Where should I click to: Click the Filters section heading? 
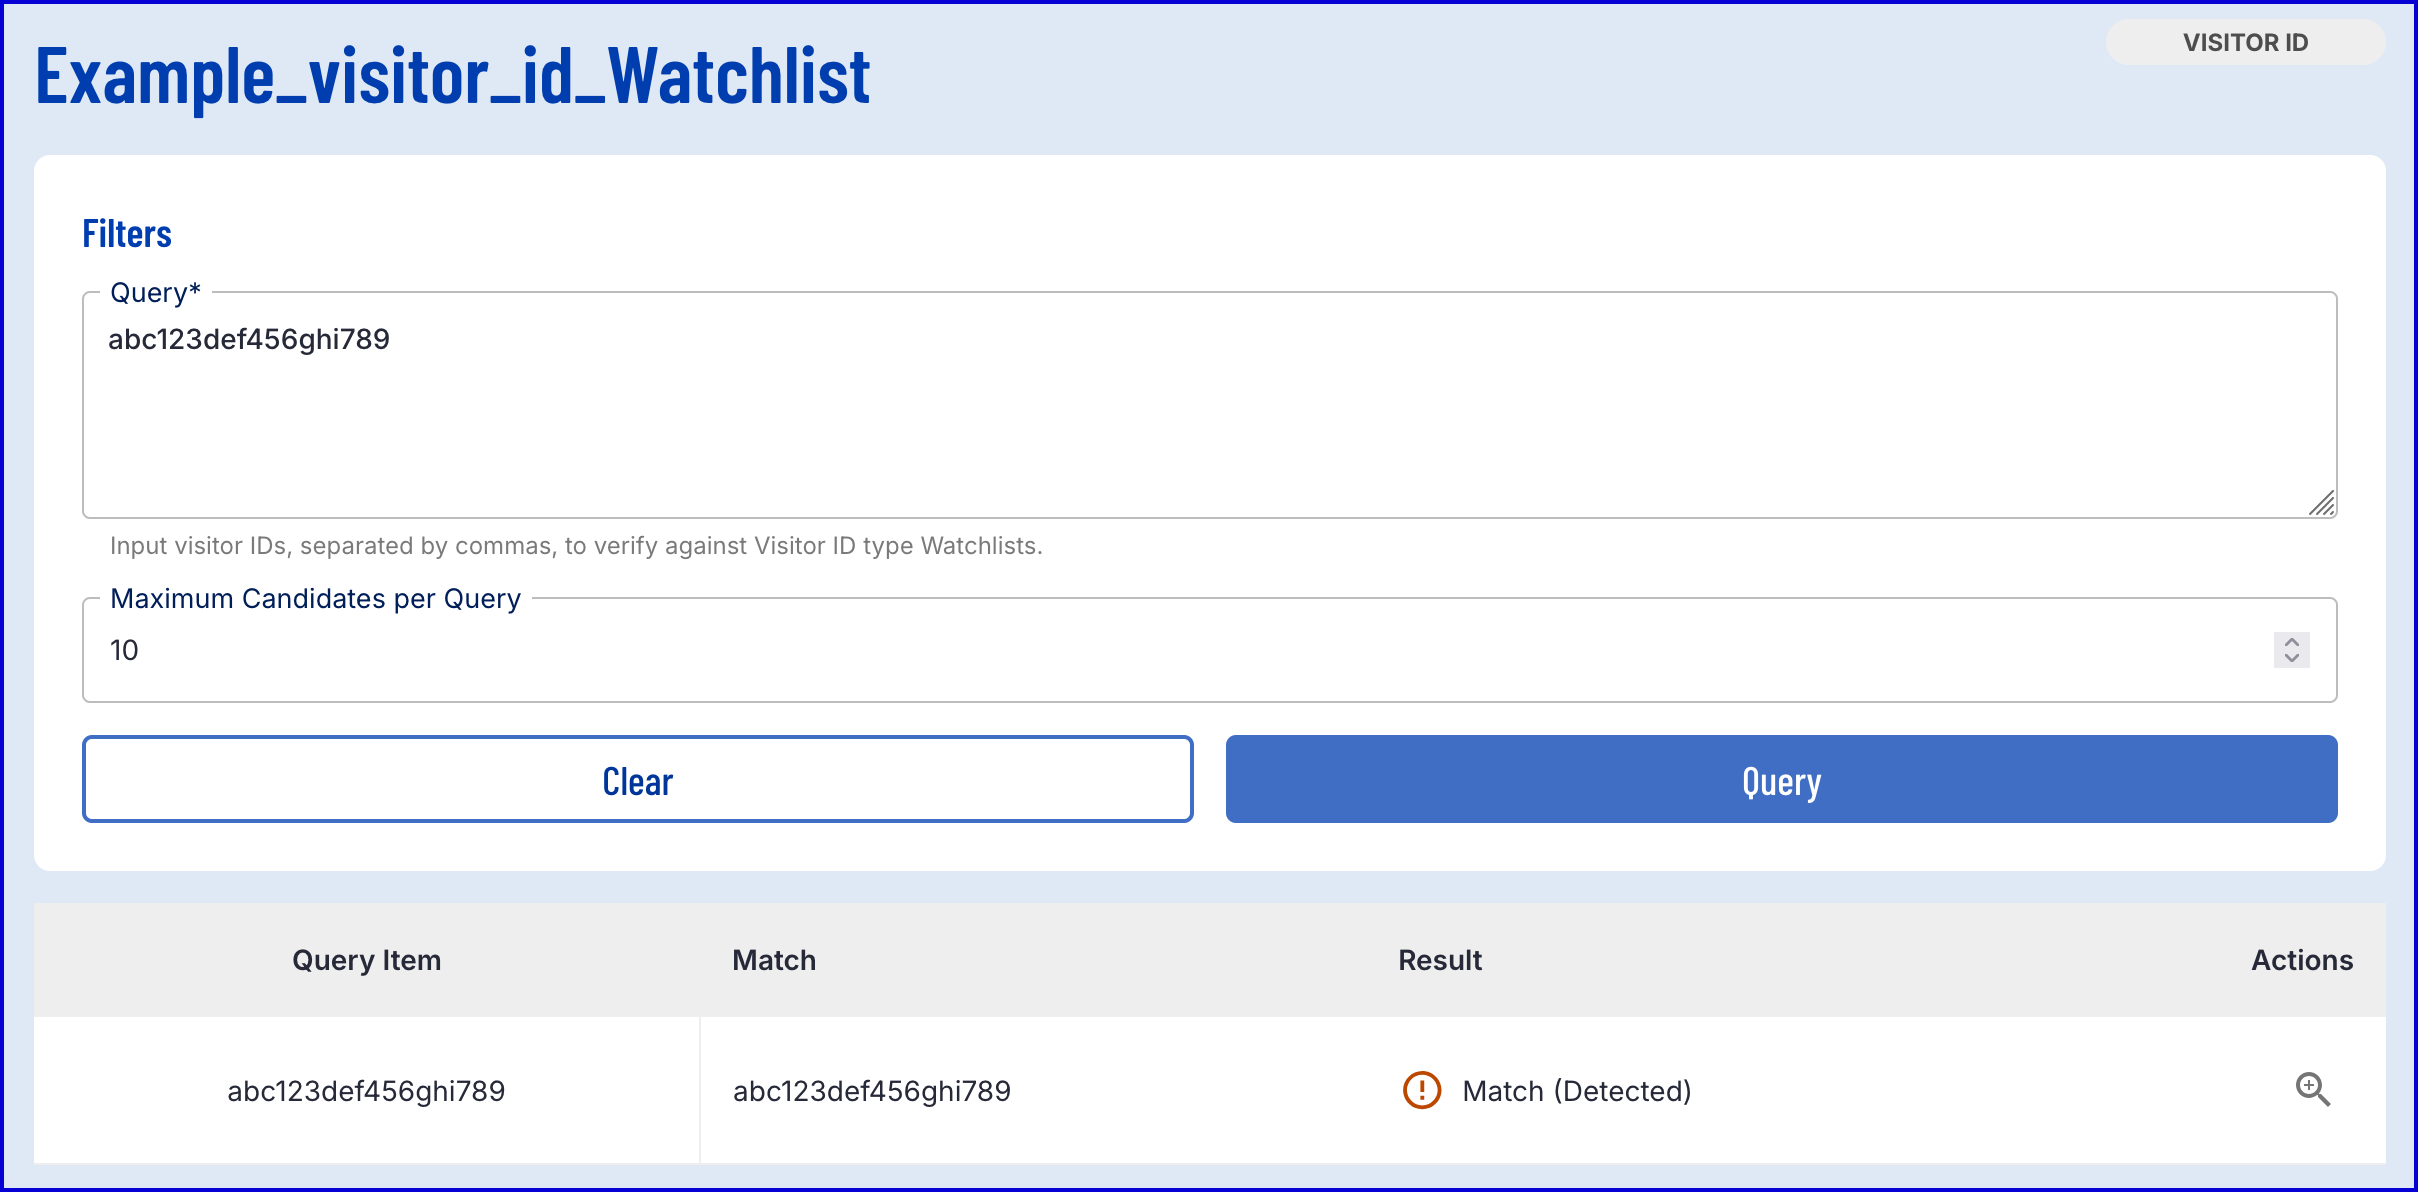127,234
